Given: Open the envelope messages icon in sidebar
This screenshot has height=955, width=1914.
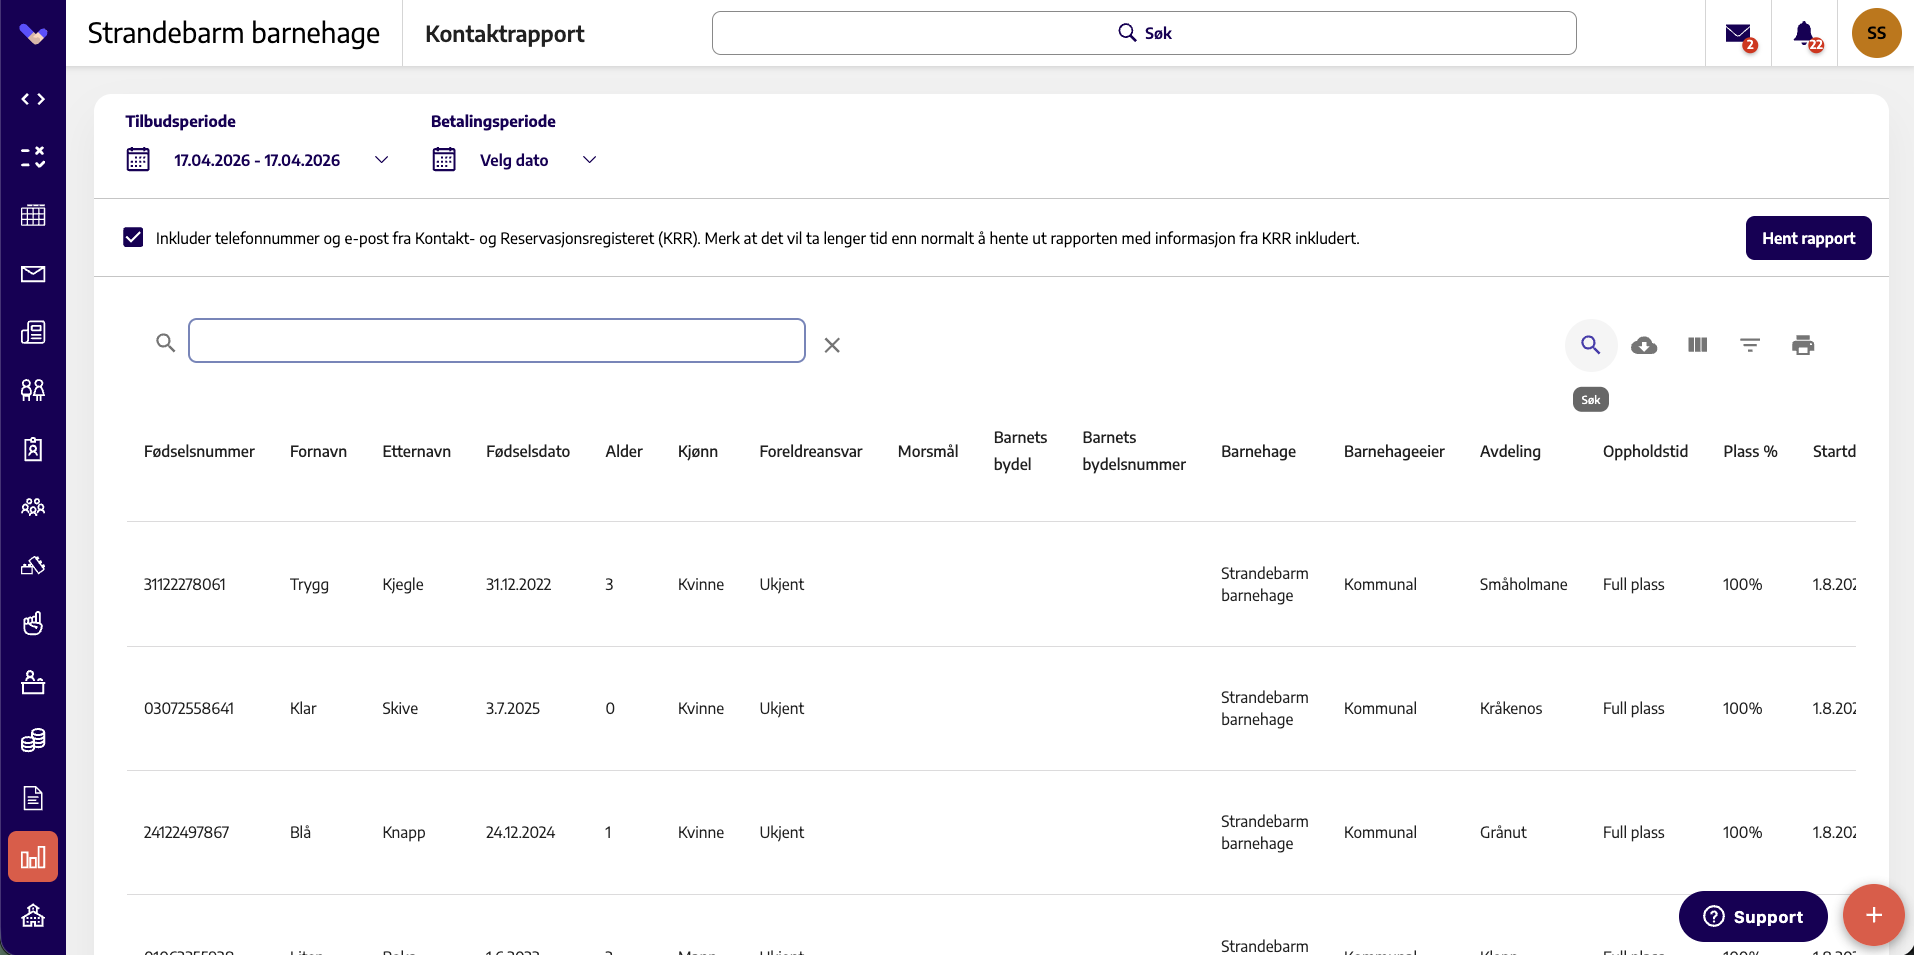Looking at the screenshot, I should pyautogui.click(x=33, y=274).
